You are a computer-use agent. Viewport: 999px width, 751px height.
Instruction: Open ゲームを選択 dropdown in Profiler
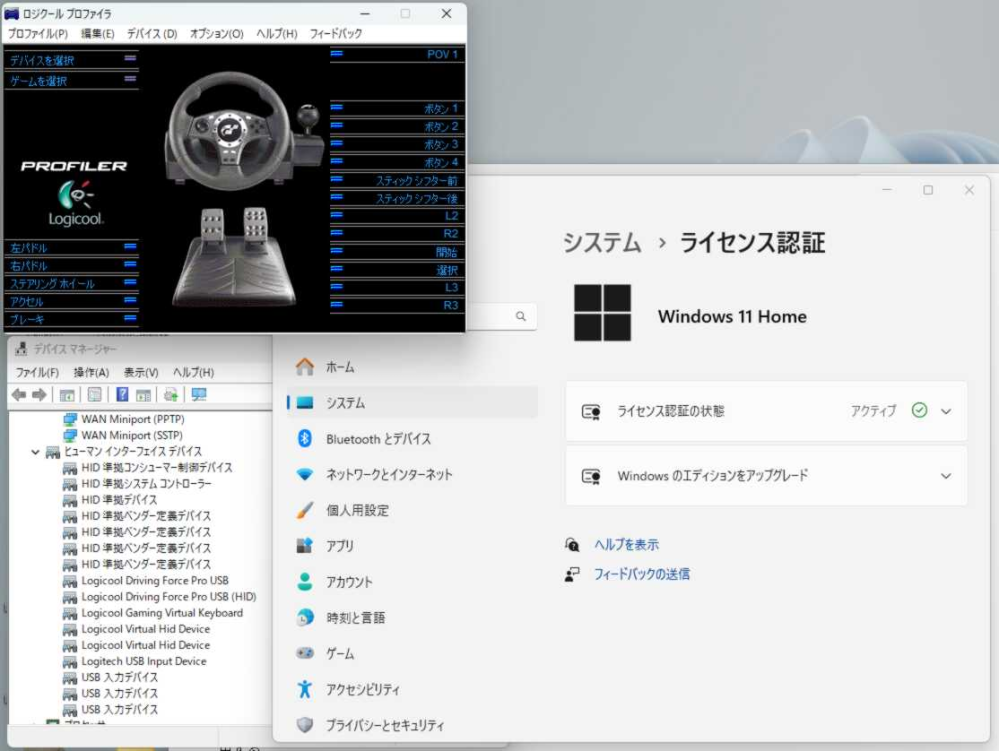[71, 81]
